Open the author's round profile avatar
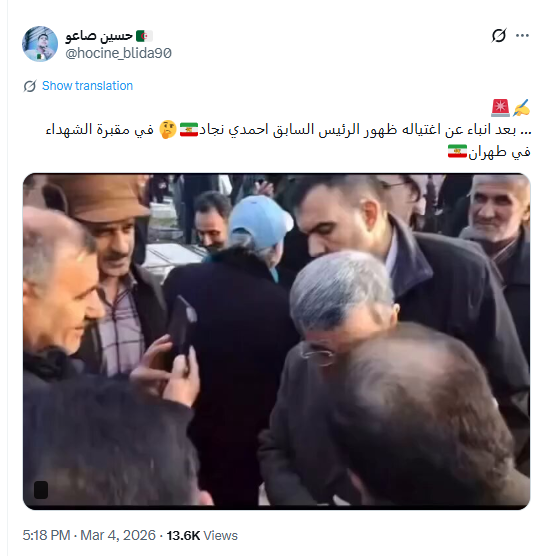Viewport: 546px width, 556px height. (x=40, y=44)
